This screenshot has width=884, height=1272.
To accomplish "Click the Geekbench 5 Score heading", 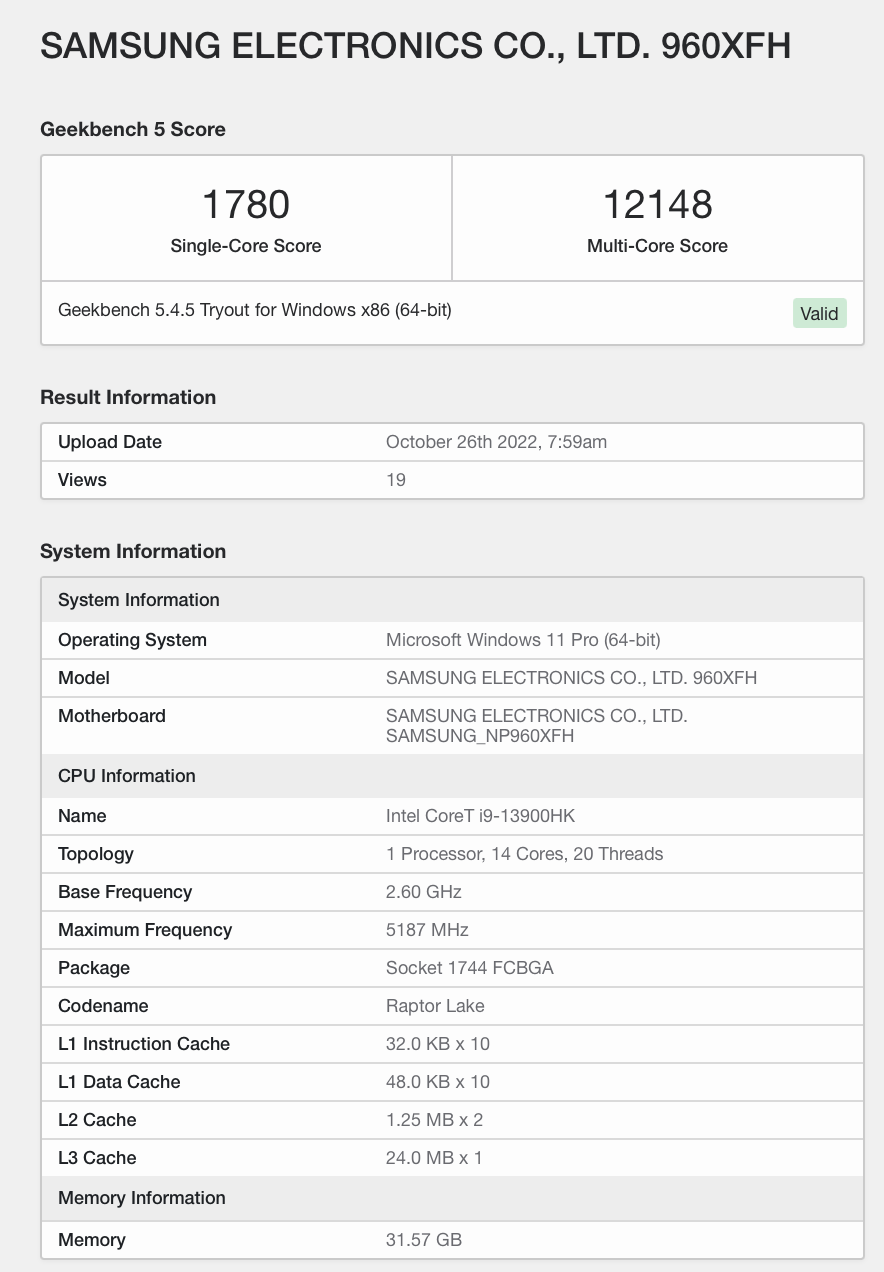I will [x=133, y=129].
